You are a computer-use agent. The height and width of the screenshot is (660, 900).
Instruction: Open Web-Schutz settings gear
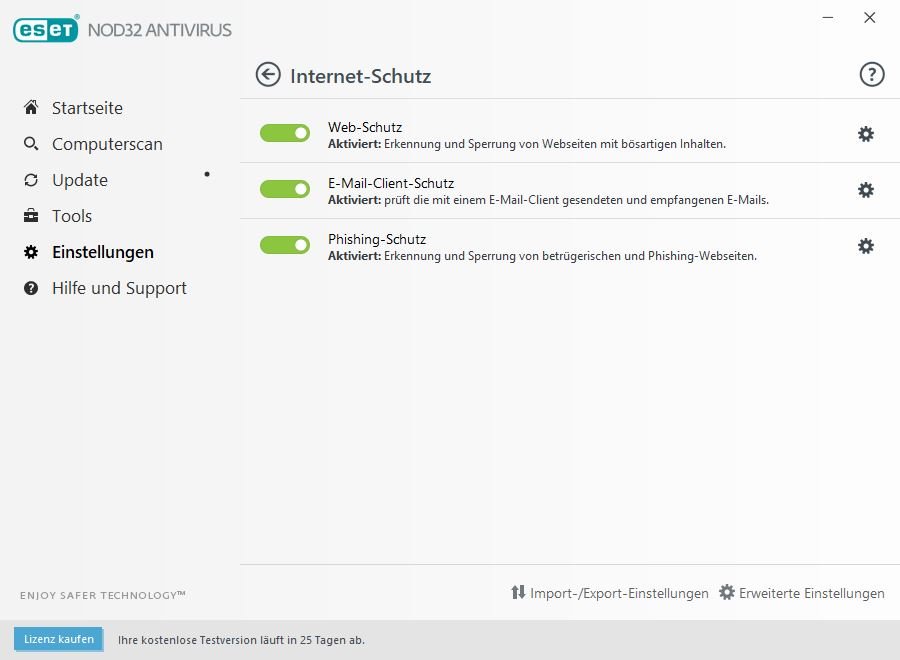866,134
